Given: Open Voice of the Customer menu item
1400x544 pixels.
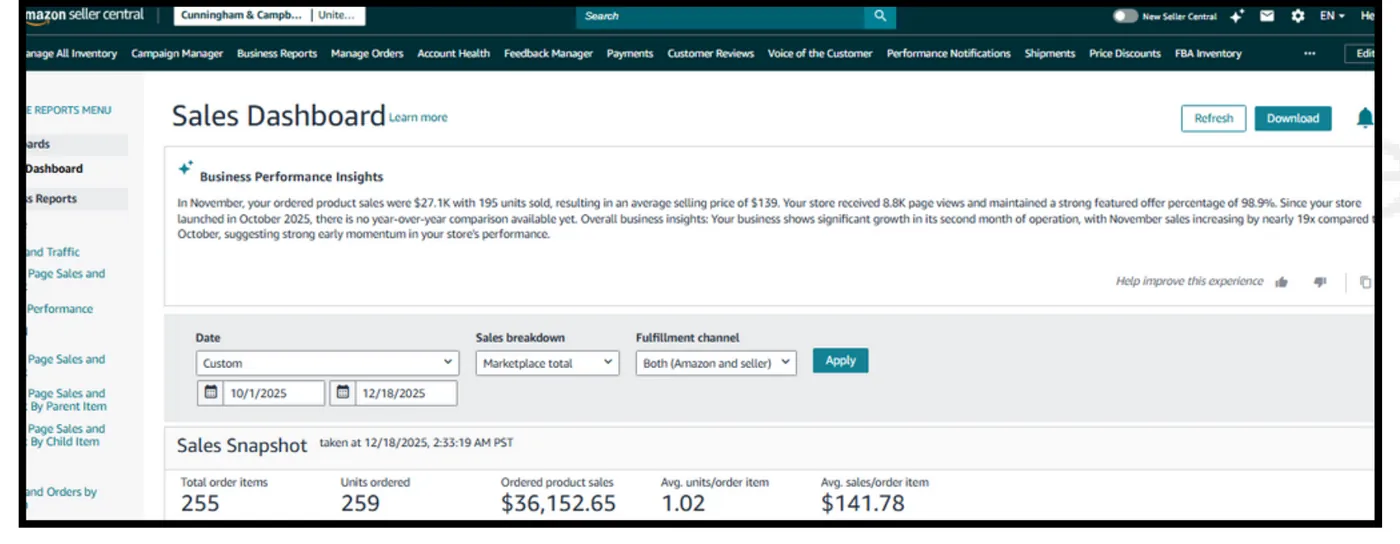Looking at the screenshot, I should coord(820,54).
